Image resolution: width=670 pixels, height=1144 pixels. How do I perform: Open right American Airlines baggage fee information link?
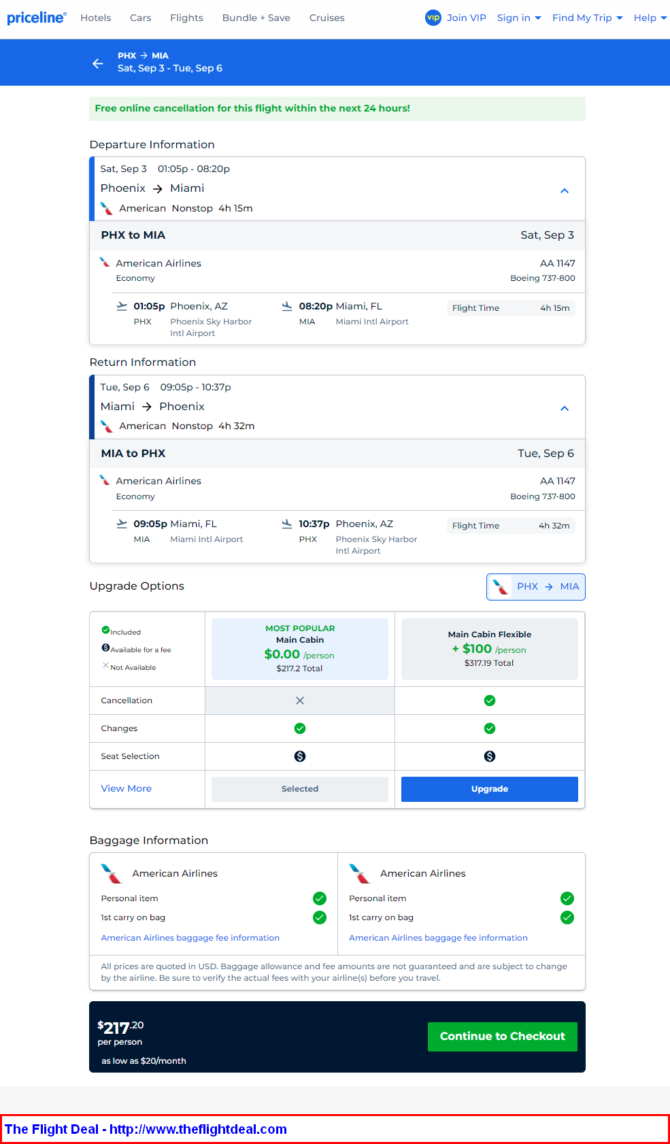[x=438, y=938]
